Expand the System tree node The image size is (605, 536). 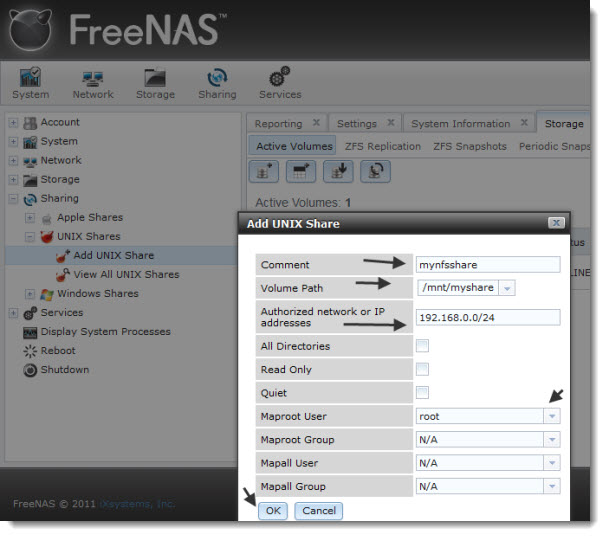[x=13, y=142]
